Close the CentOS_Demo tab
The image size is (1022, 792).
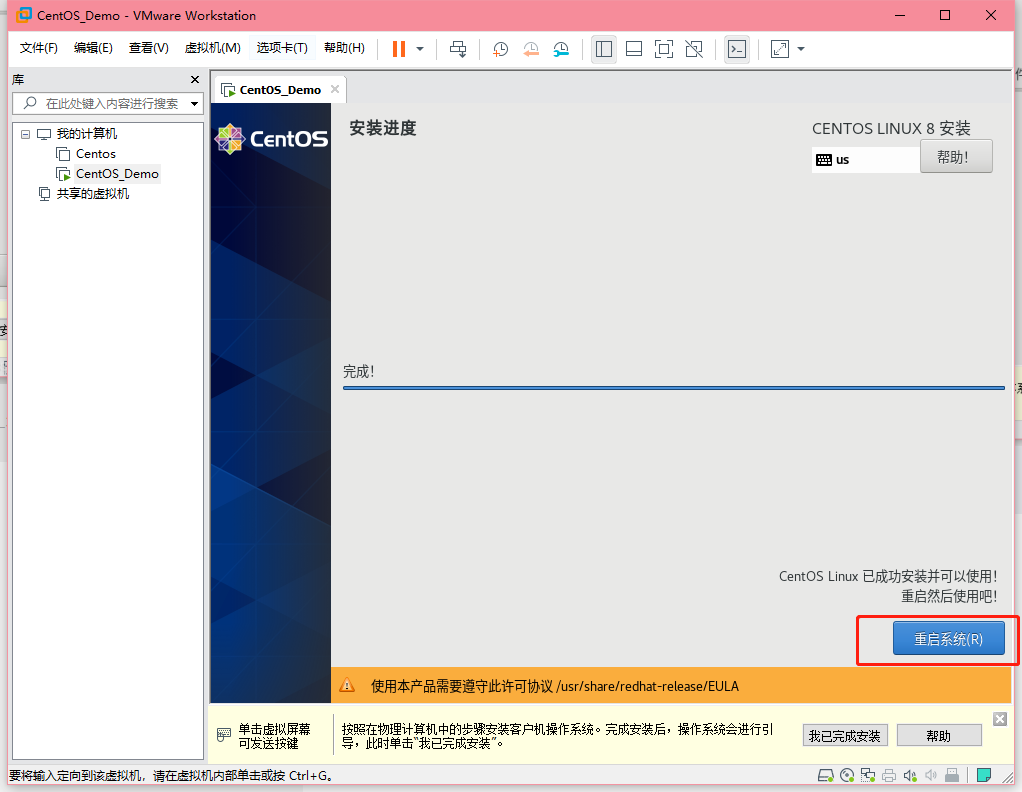(x=334, y=89)
